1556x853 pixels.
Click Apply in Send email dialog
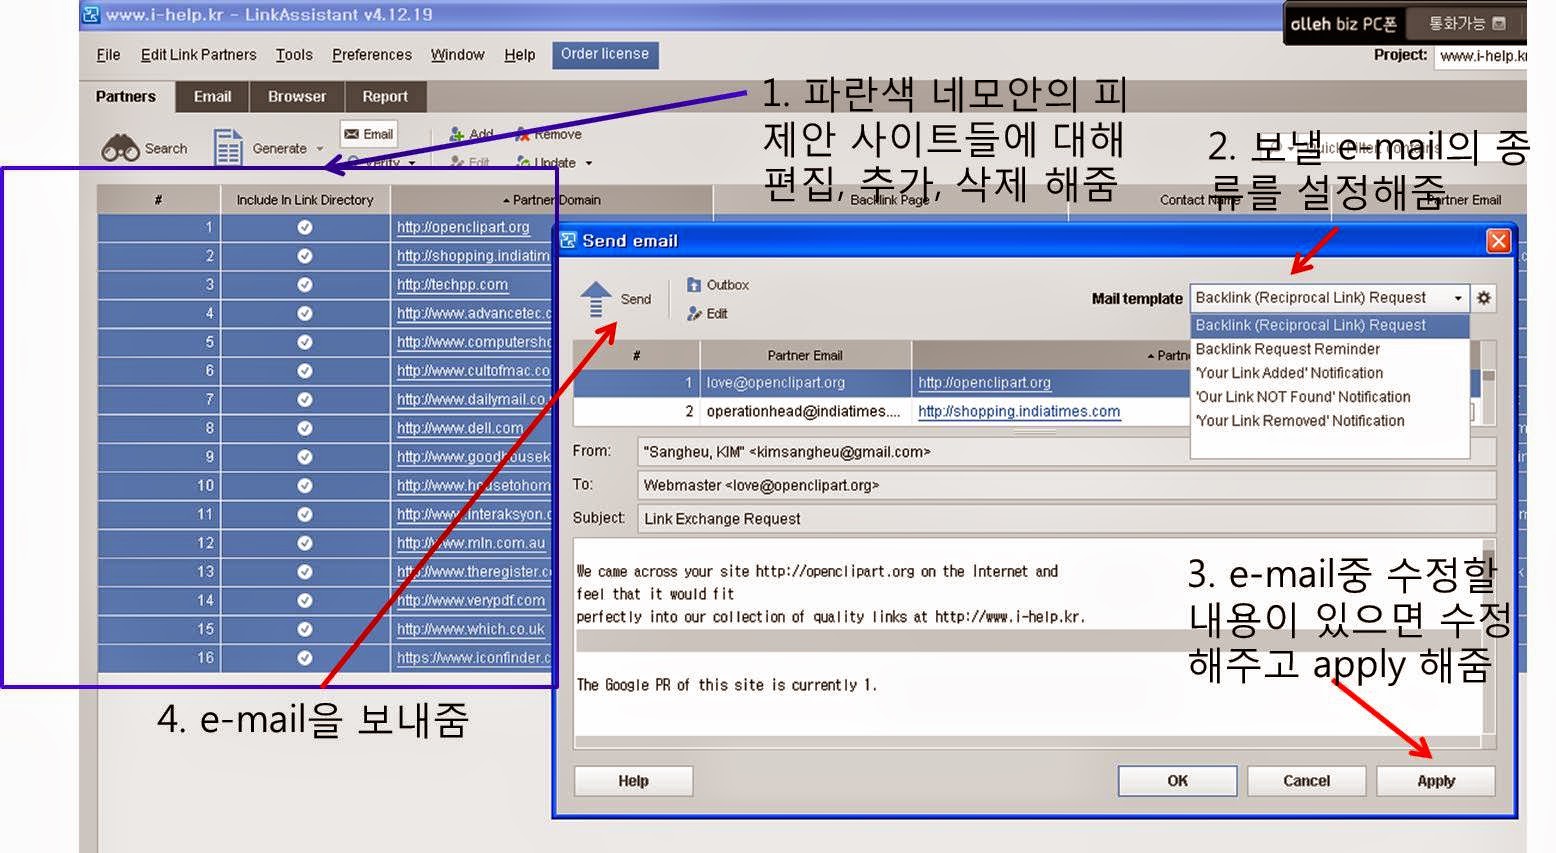click(1436, 781)
